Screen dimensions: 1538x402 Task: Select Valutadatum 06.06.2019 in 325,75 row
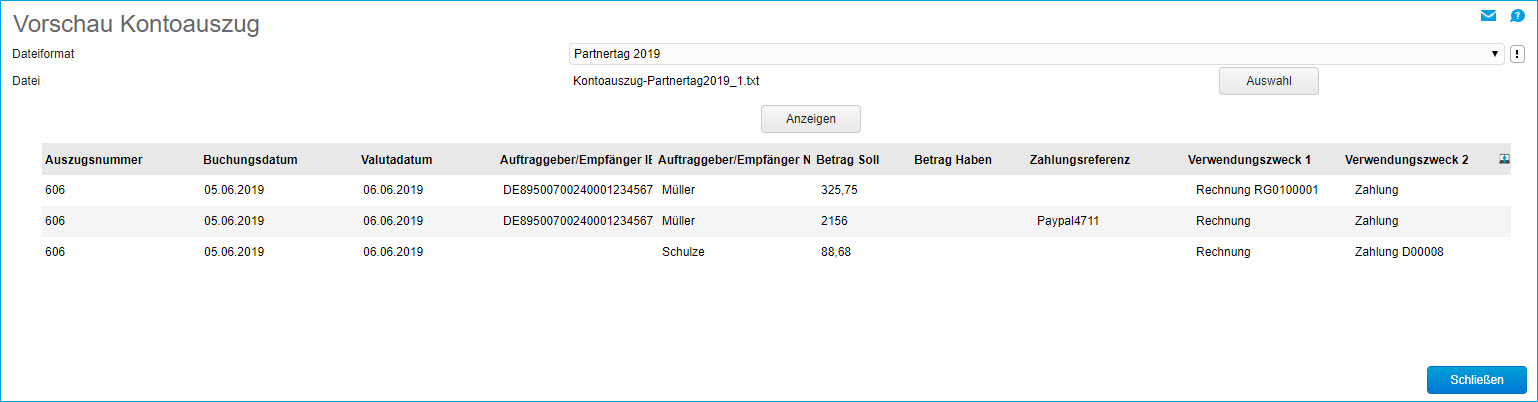tap(394, 189)
